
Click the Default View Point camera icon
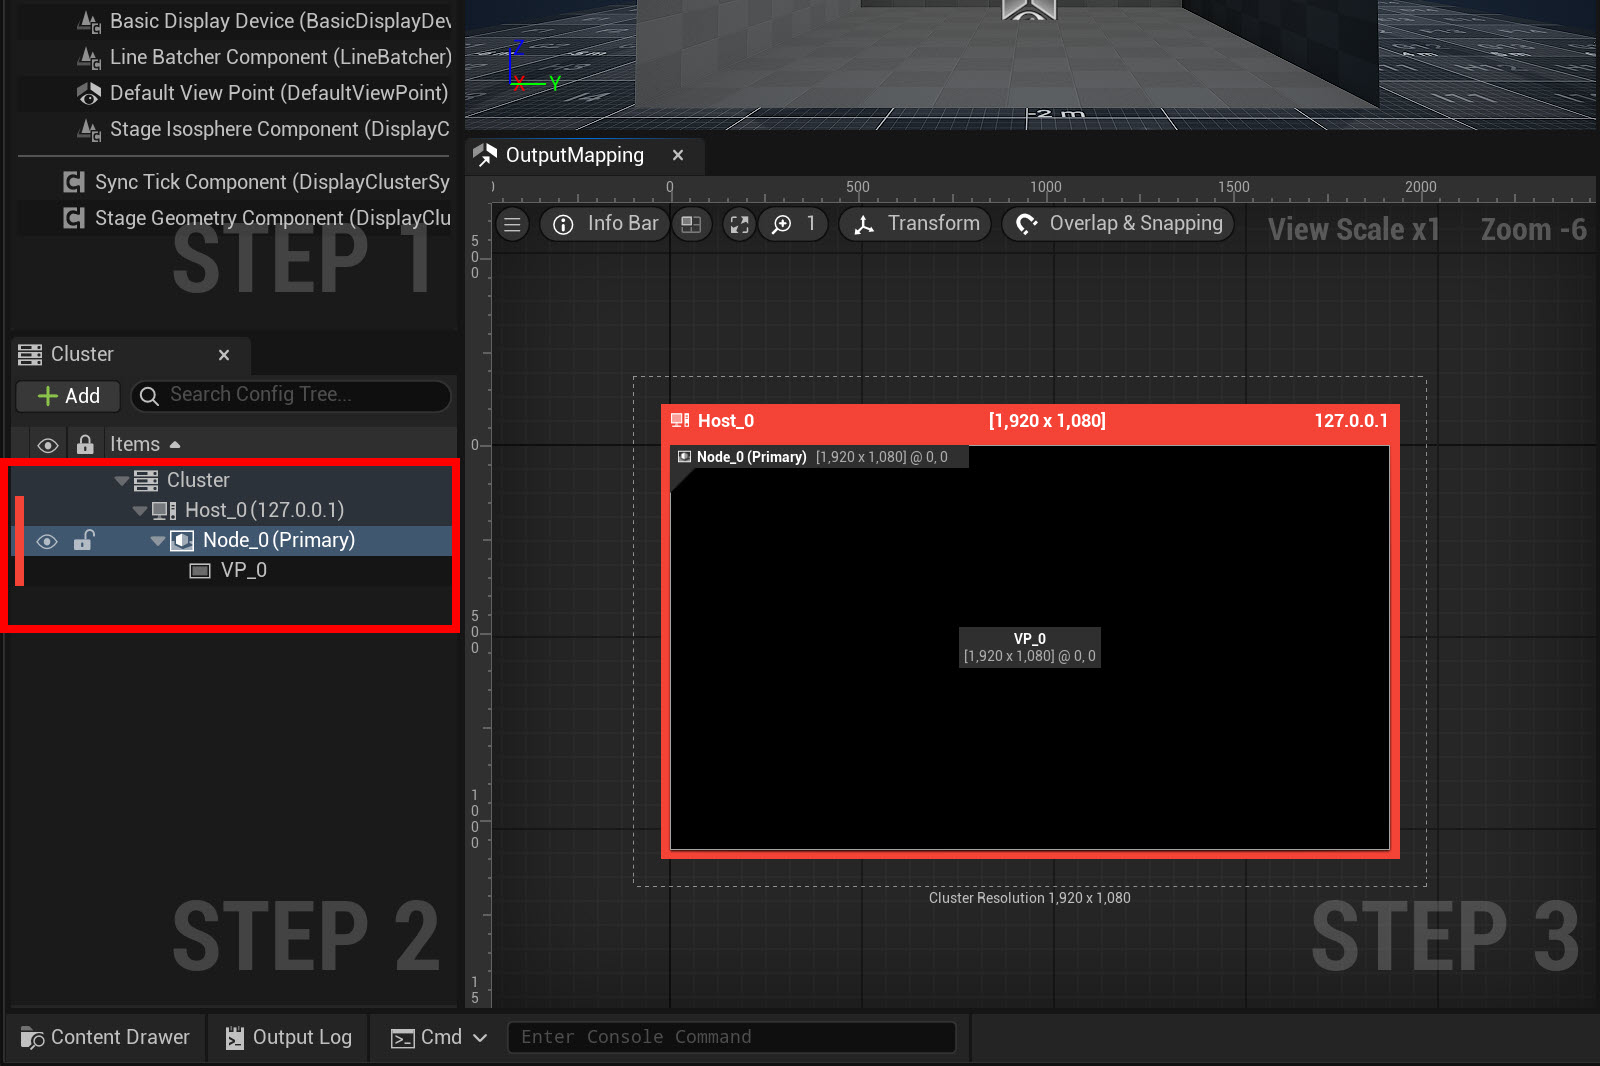coord(89,94)
